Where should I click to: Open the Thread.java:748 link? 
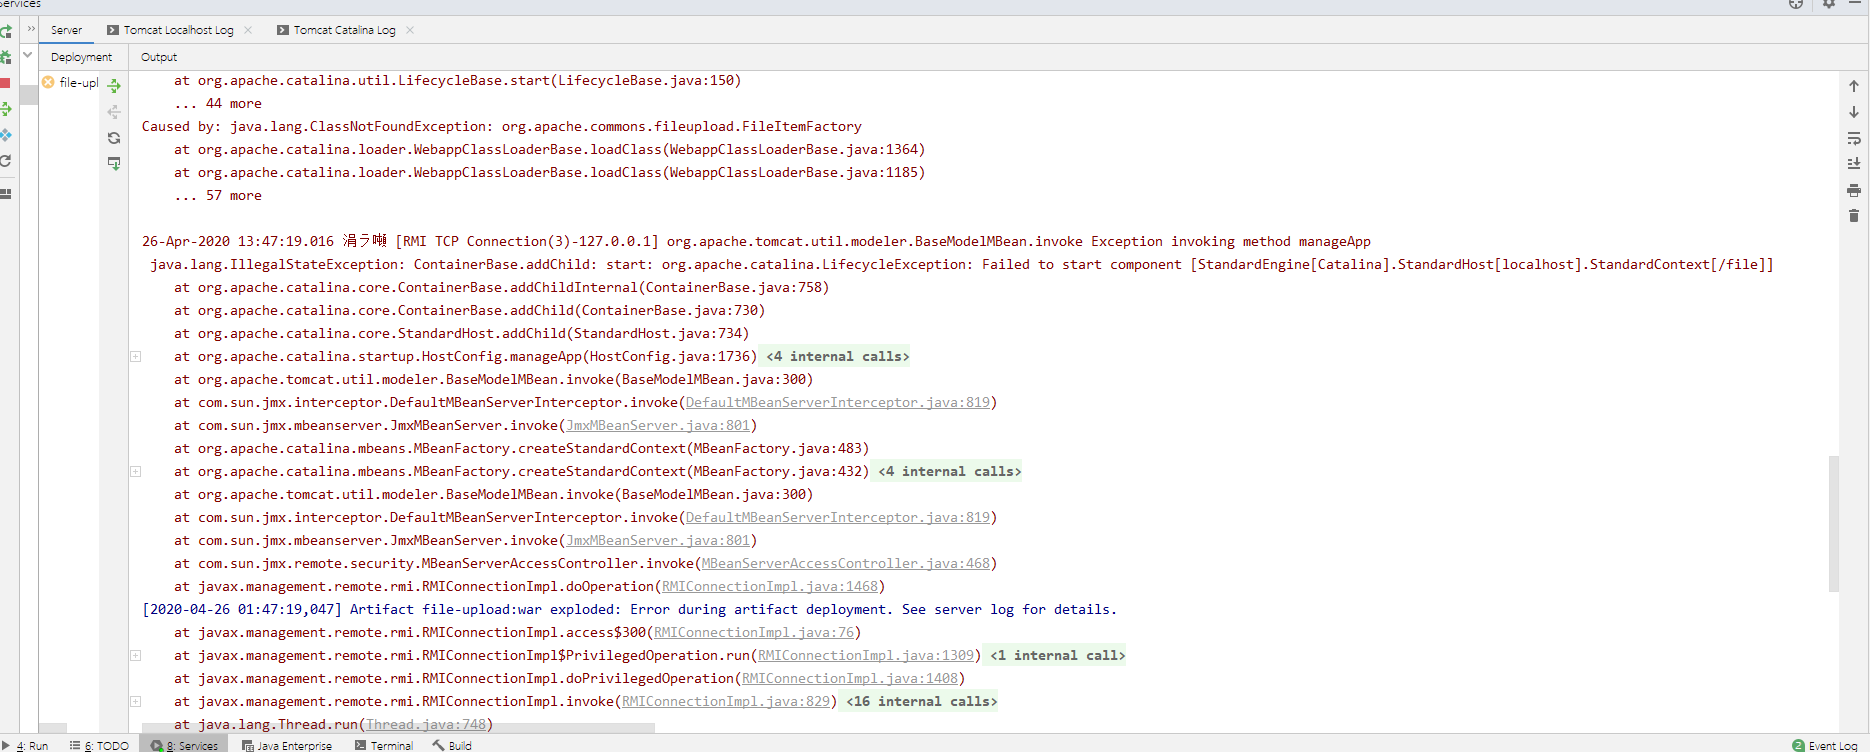(x=426, y=724)
